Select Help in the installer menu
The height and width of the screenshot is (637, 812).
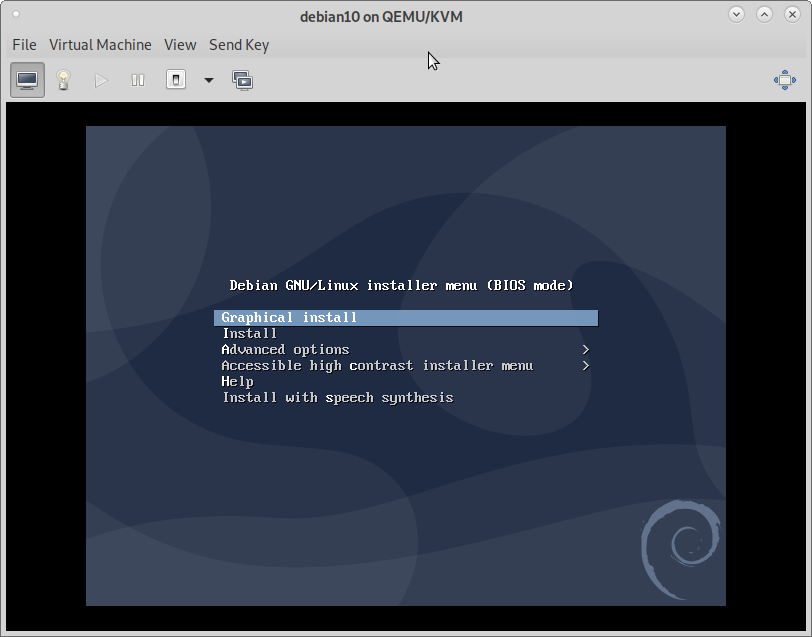(238, 382)
